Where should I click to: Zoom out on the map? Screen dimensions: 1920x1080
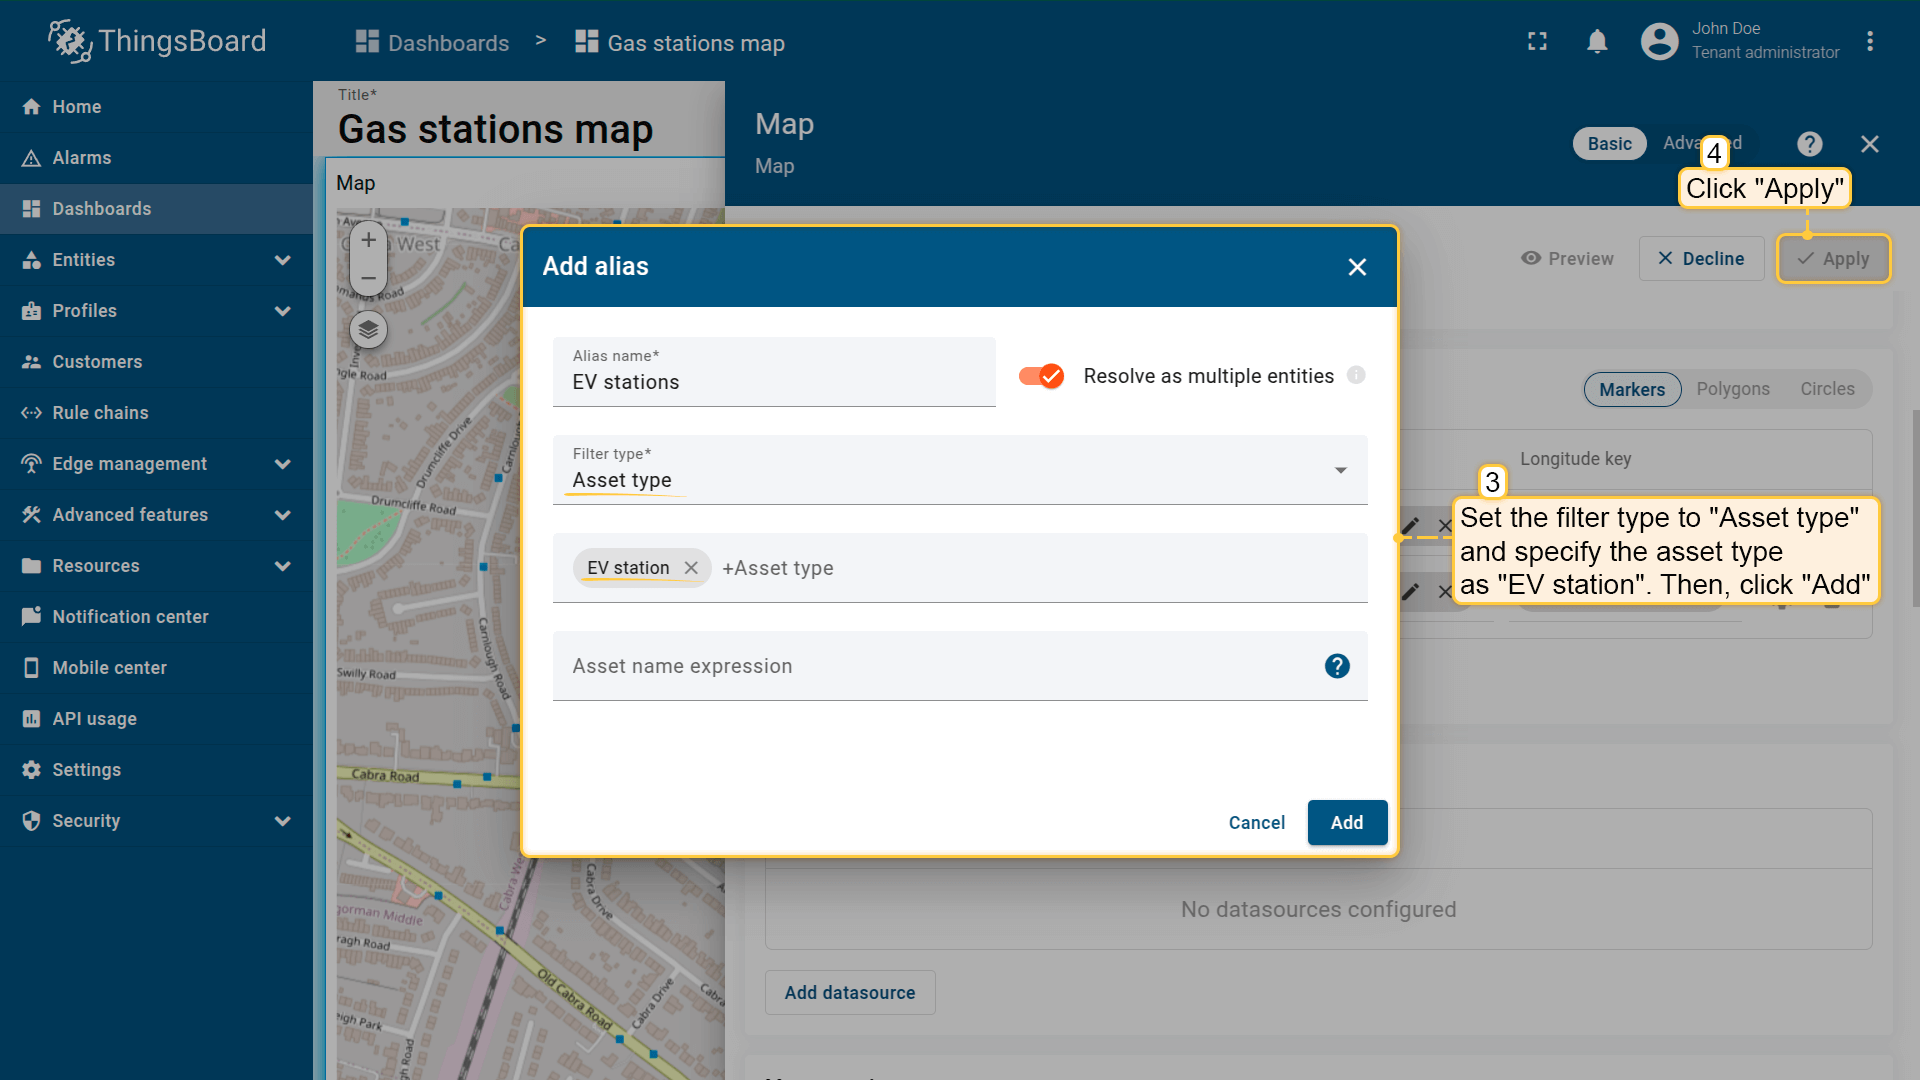368,279
